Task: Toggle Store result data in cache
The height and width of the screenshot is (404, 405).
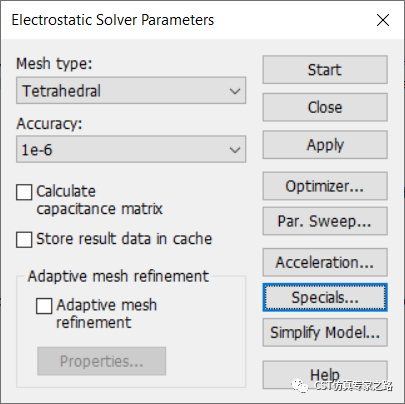Action: point(24,239)
